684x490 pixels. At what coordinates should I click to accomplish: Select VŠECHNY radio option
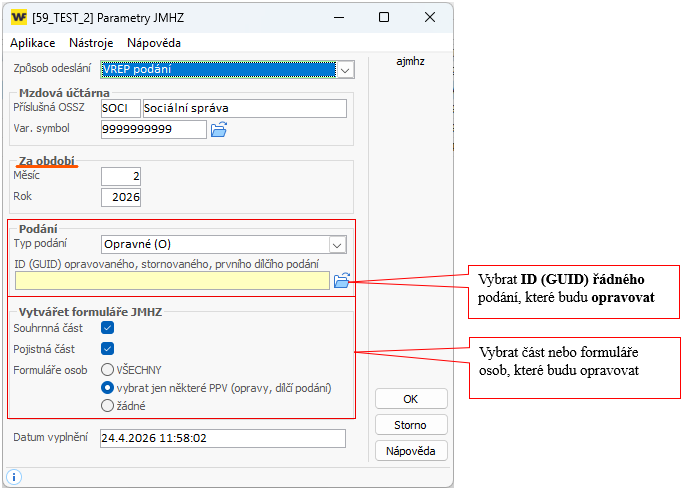[108, 369]
